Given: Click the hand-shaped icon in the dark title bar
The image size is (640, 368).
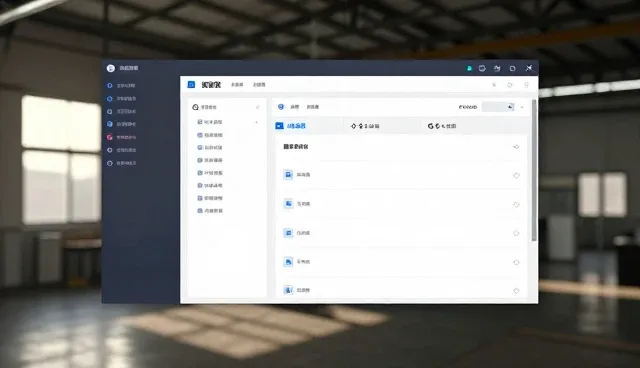Looking at the screenshot, I should click(x=497, y=69).
